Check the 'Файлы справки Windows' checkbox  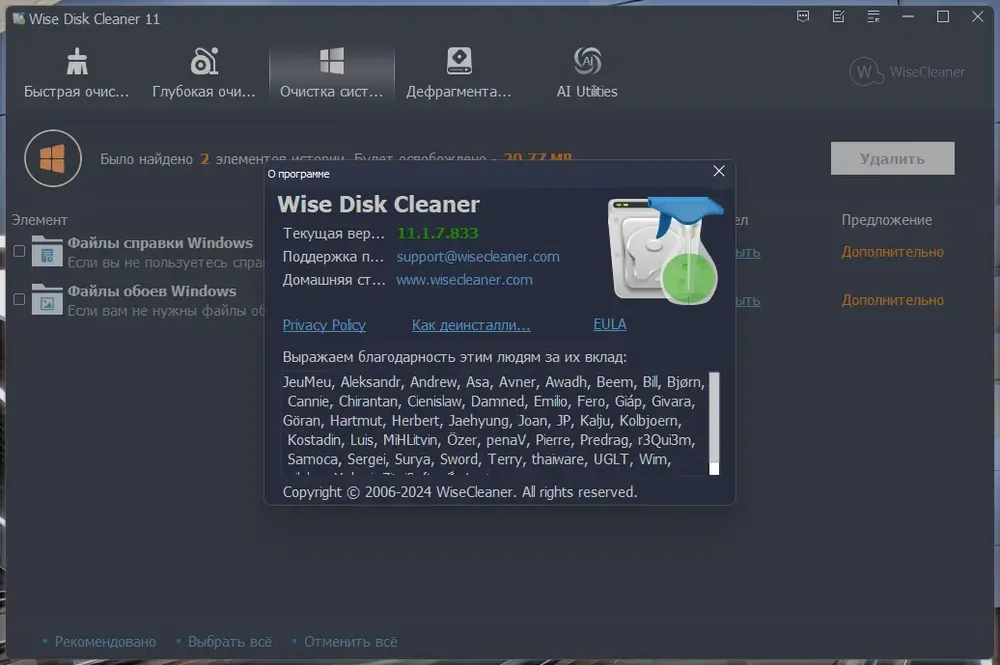(x=19, y=251)
